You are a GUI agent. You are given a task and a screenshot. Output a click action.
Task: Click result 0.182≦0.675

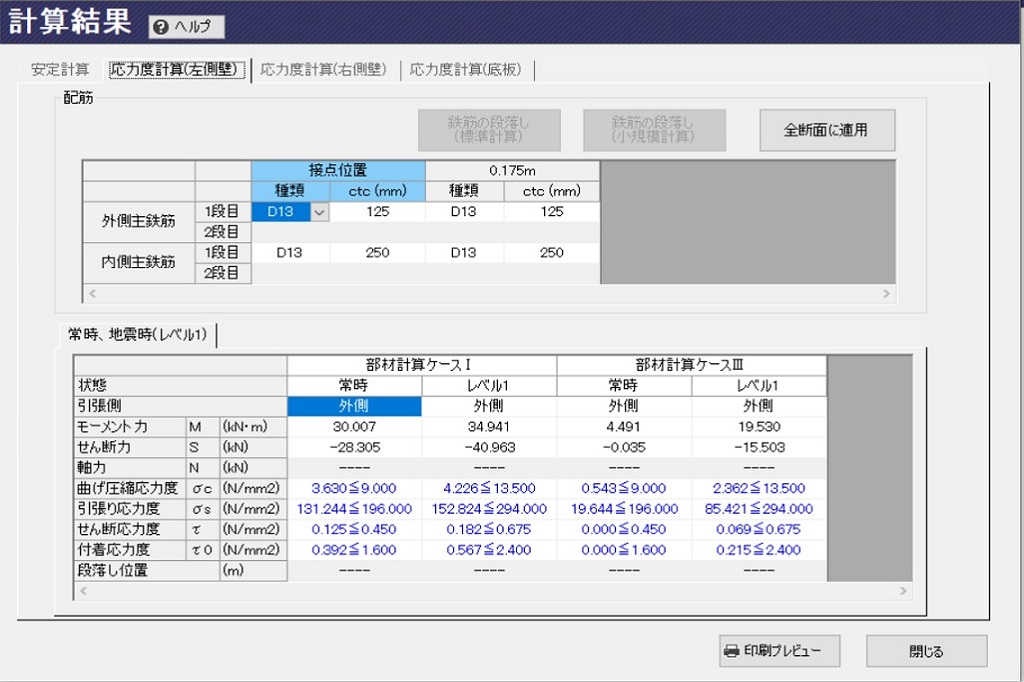point(489,530)
